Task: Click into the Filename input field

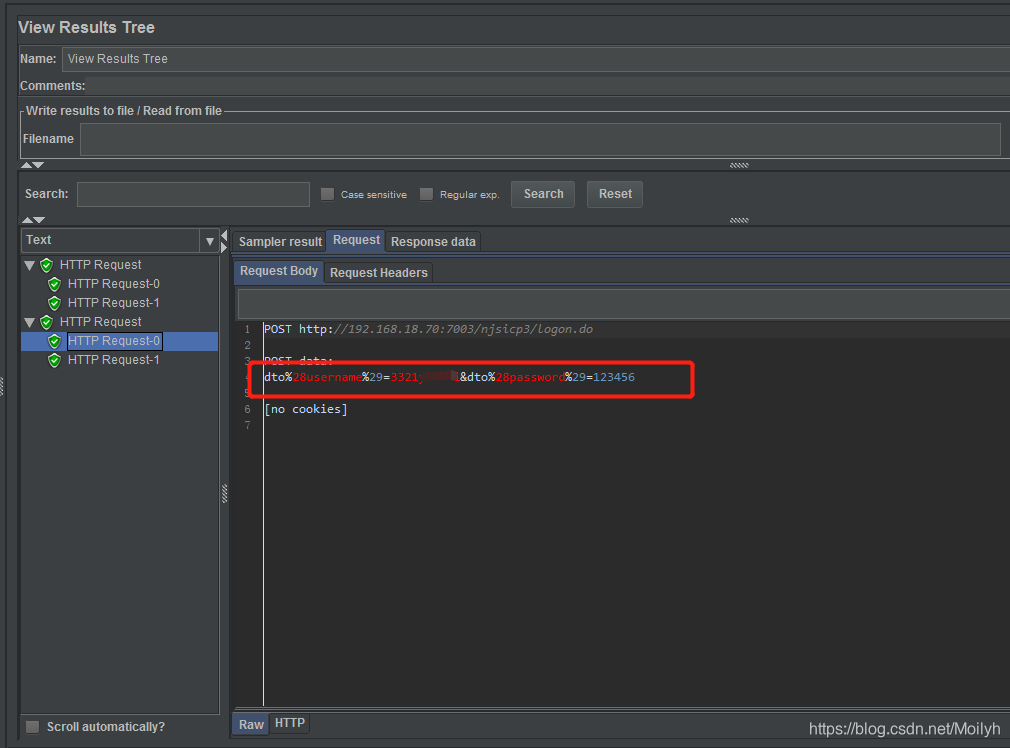Action: coord(540,139)
